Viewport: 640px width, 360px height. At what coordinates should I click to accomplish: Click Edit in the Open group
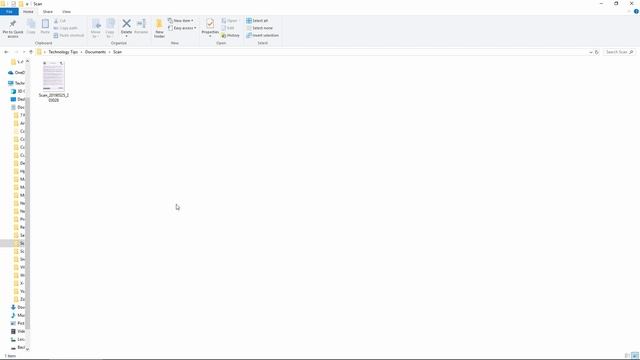(228, 28)
